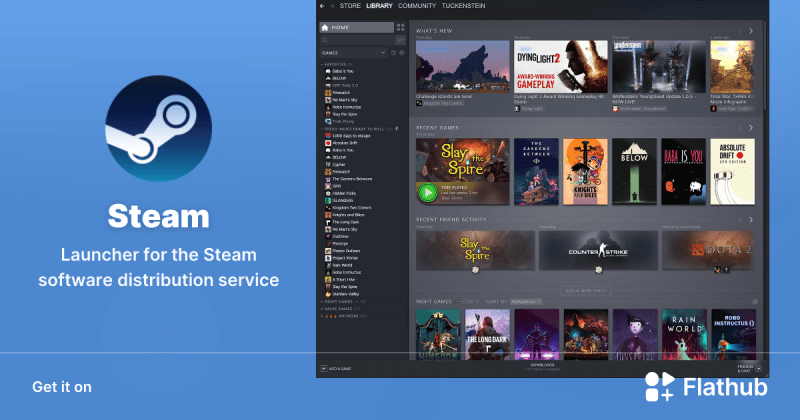Open Absolute Drift cover in Recent Games
This screenshot has height=420, width=800.
(x=733, y=171)
